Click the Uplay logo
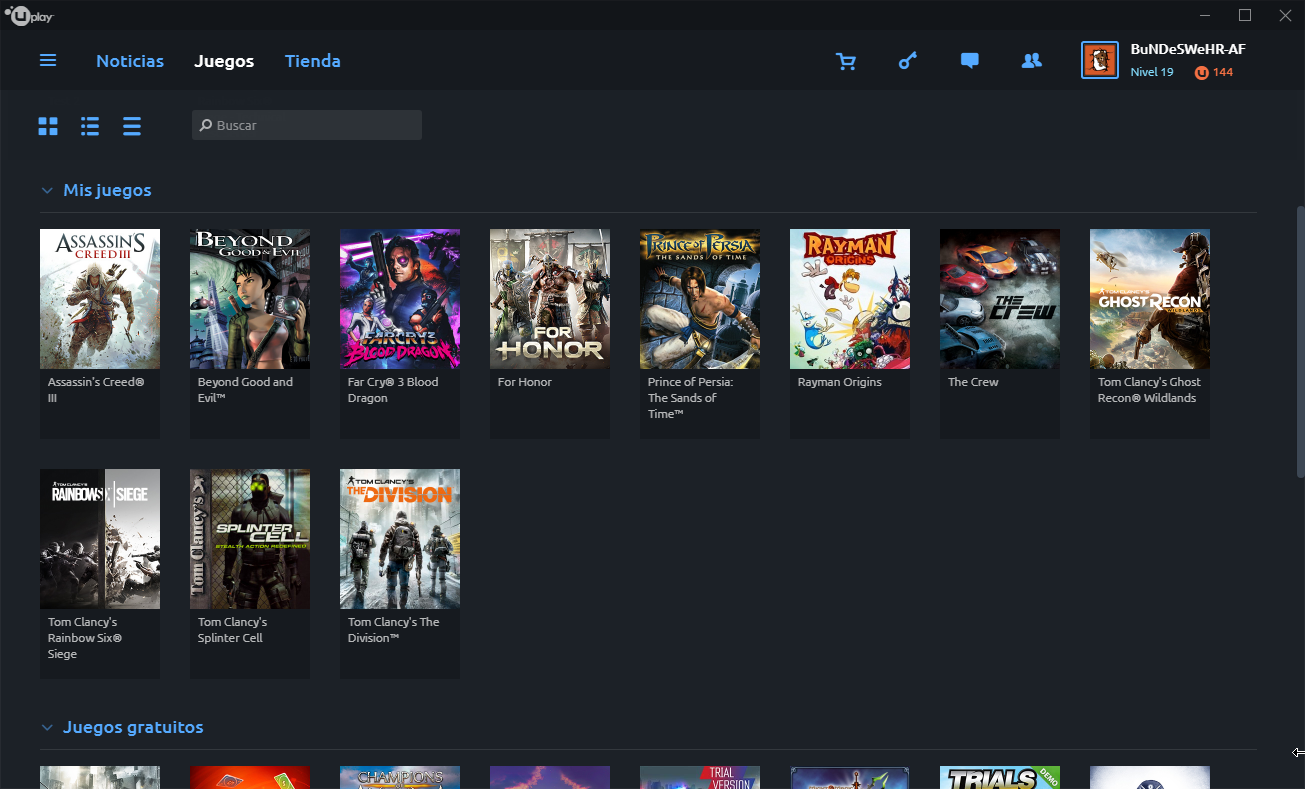 point(29,15)
